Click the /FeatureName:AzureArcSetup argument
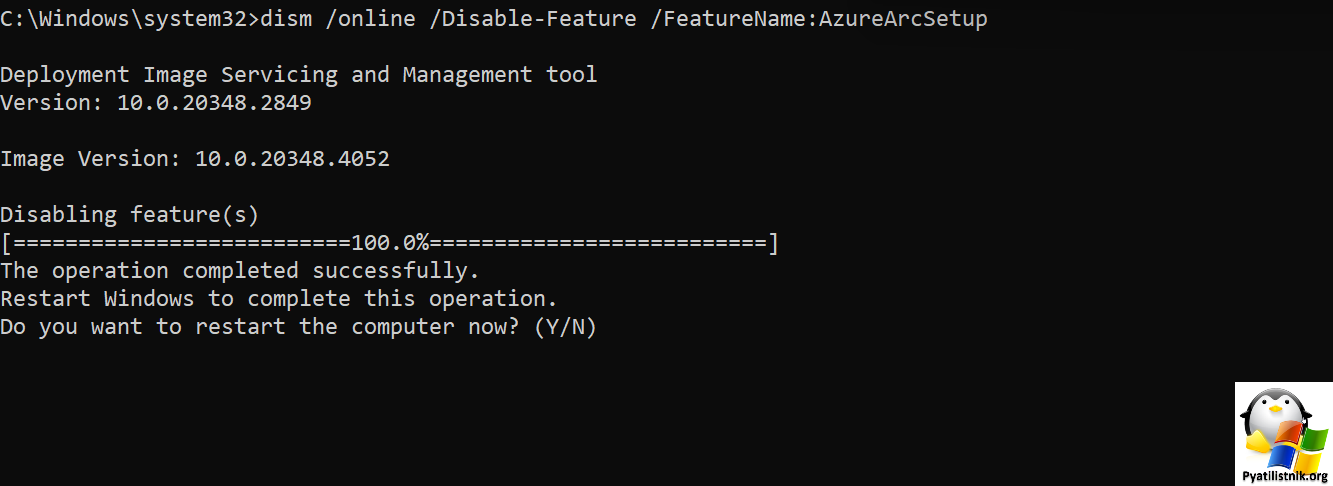Image resolution: width=1333 pixels, height=486 pixels. click(x=819, y=19)
